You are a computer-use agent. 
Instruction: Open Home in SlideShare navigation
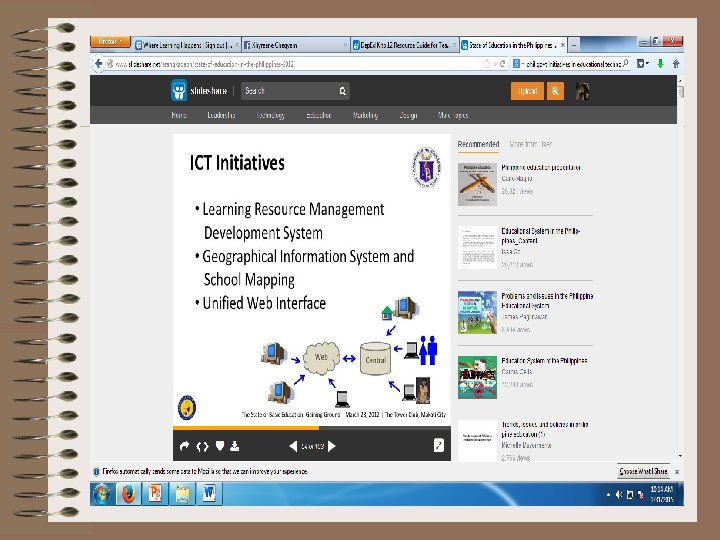[179, 115]
